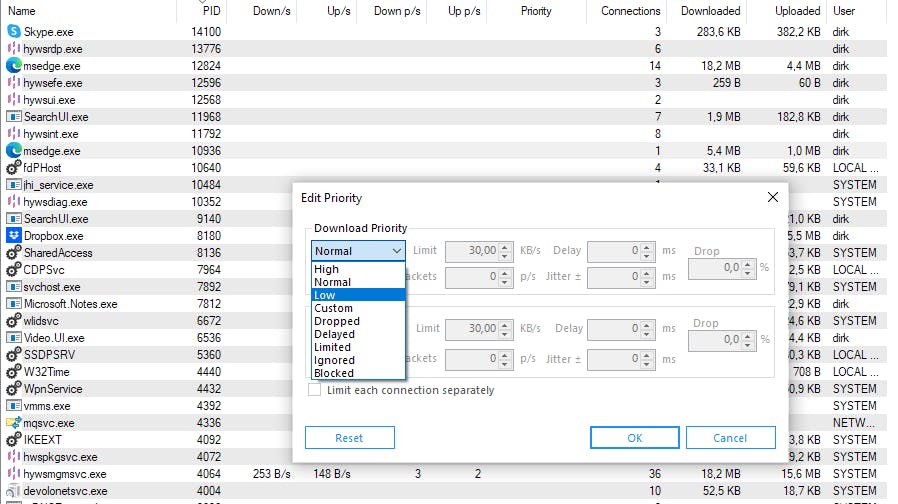Click the fdPHost gear icon

pos(14,168)
